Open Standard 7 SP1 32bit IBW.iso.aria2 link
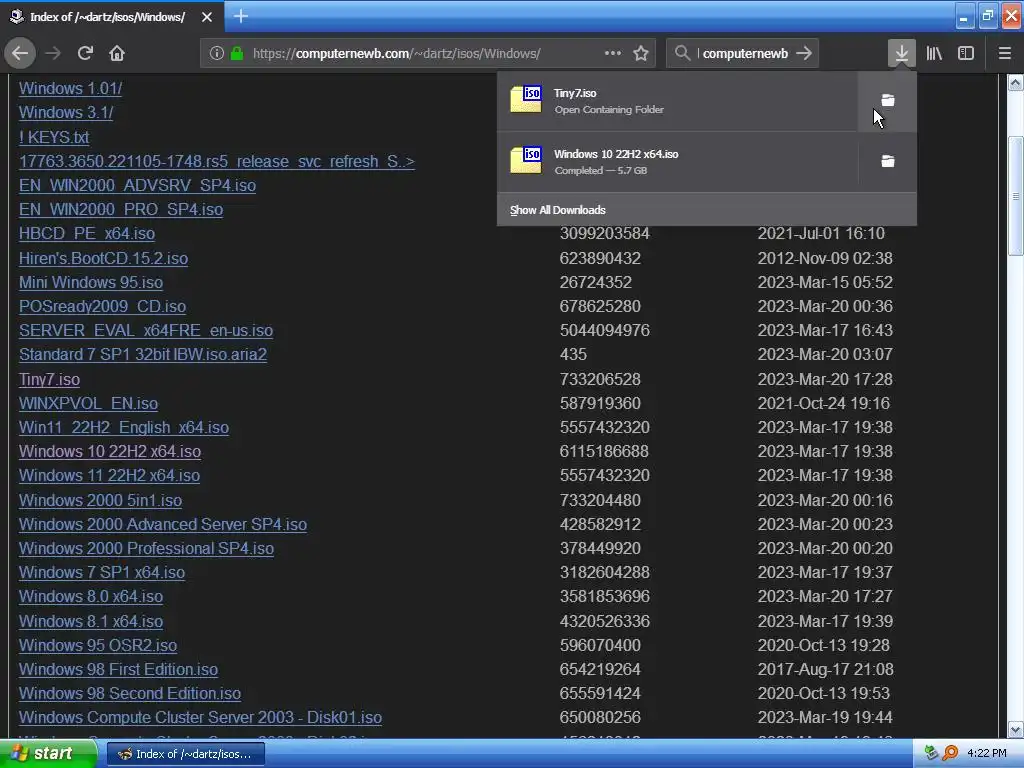 pyautogui.click(x=143, y=355)
